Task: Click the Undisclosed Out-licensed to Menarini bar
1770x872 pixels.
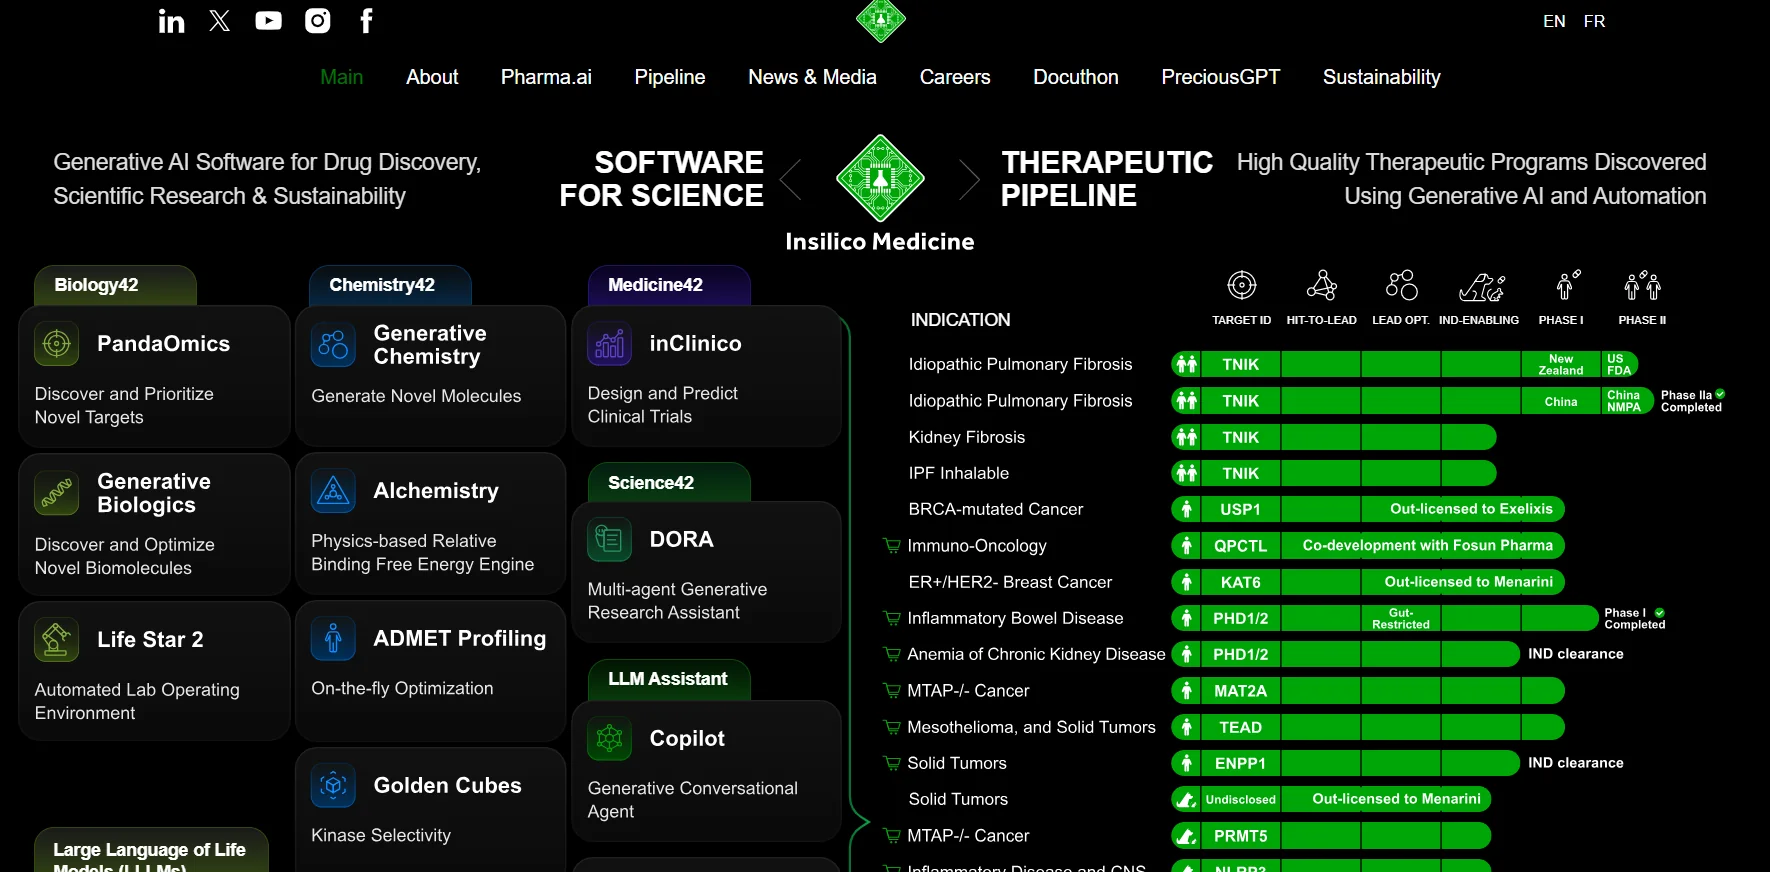Action: [x=1331, y=799]
